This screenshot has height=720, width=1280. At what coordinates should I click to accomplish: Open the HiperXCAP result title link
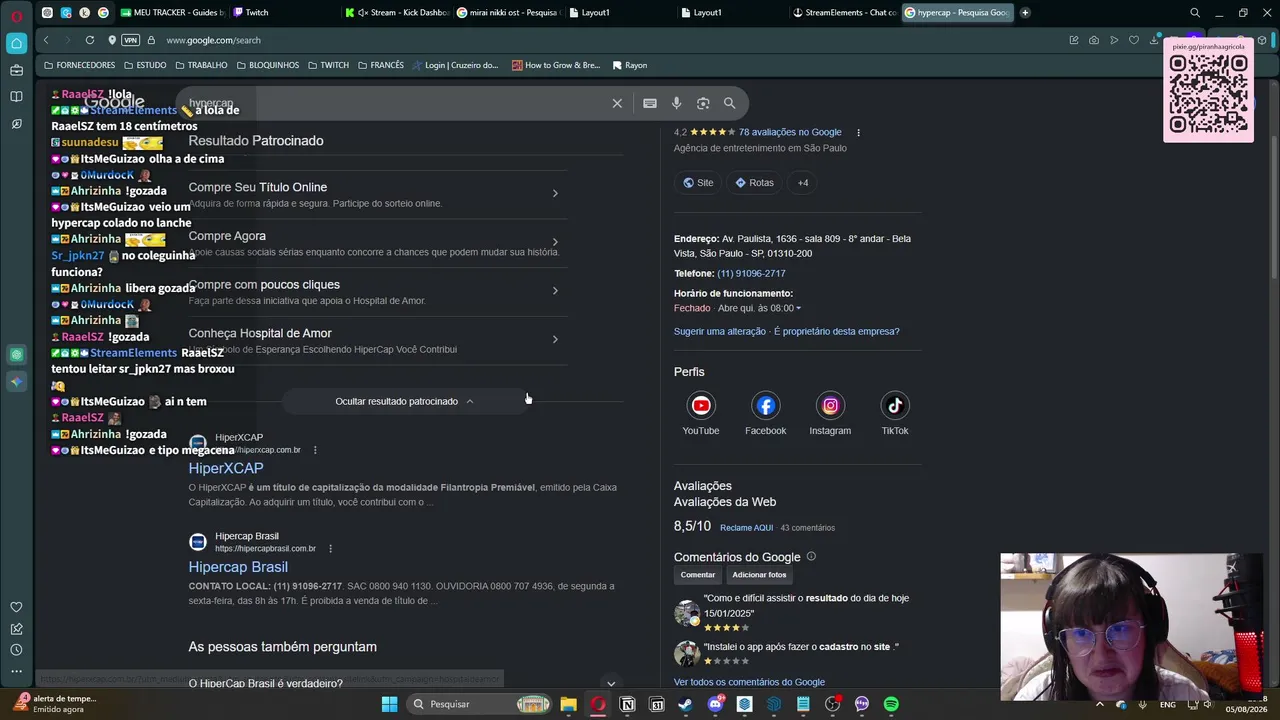(x=226, y=468)
